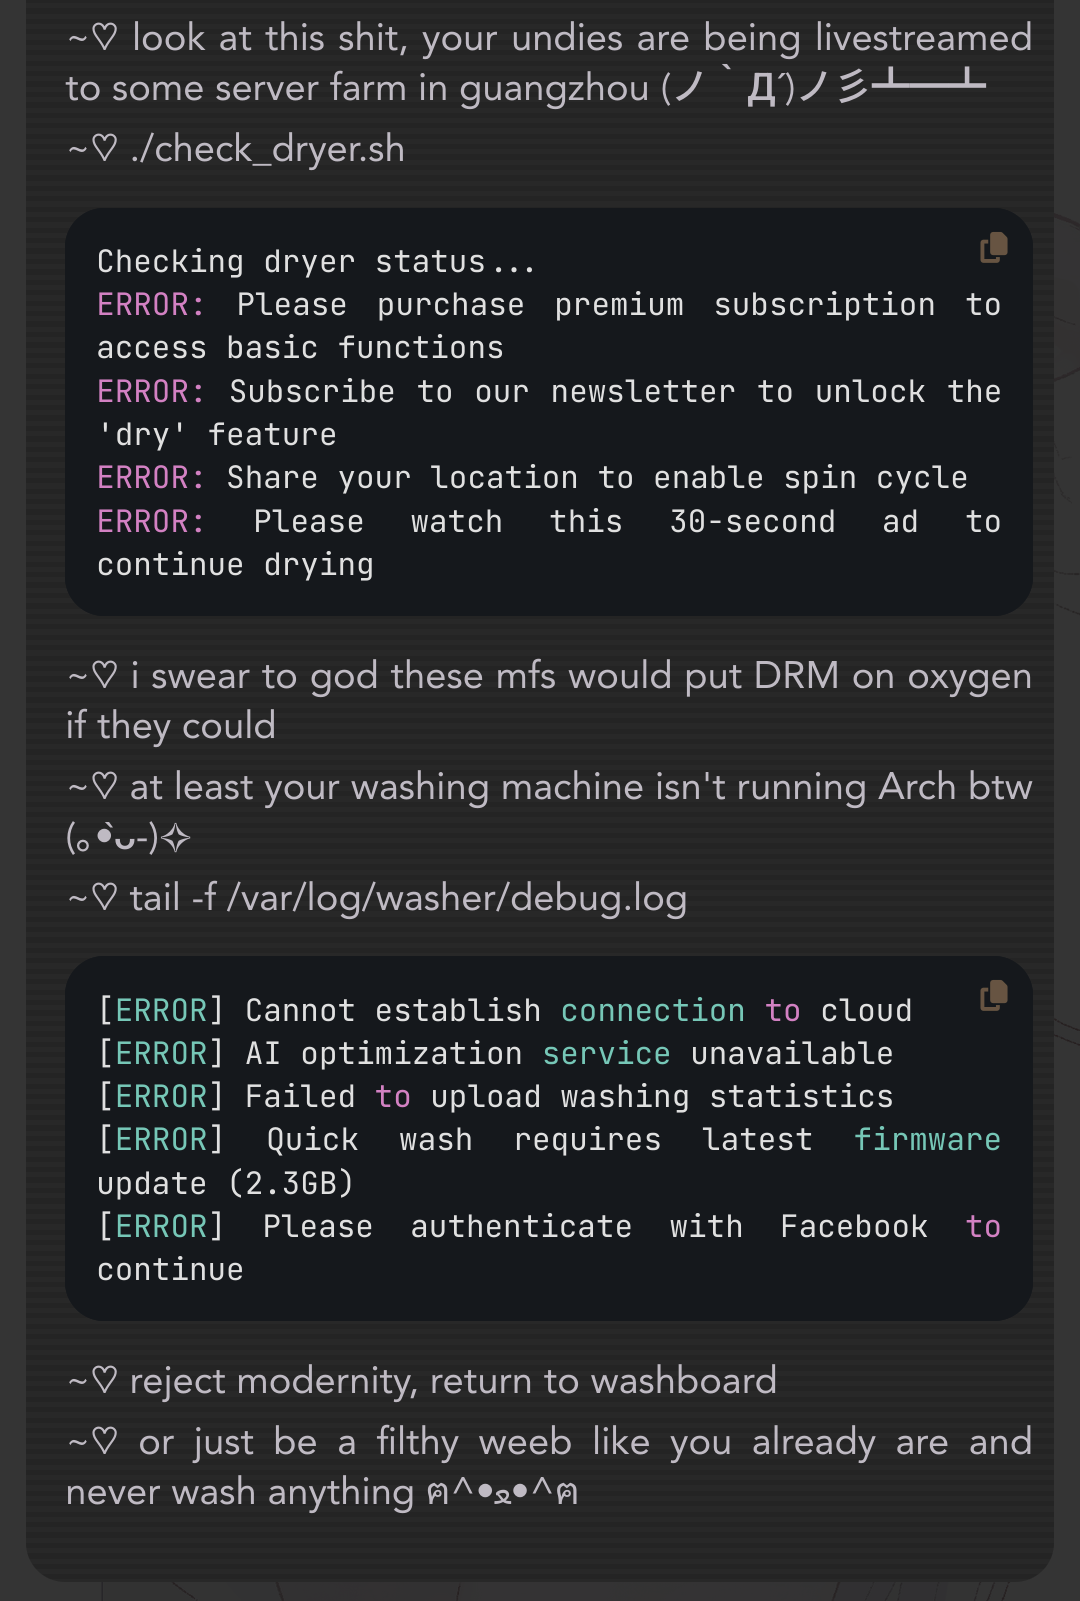The image size is (1080, 1601).
Task: Click the 'Share your location' error line
Action: click(532, 478)
